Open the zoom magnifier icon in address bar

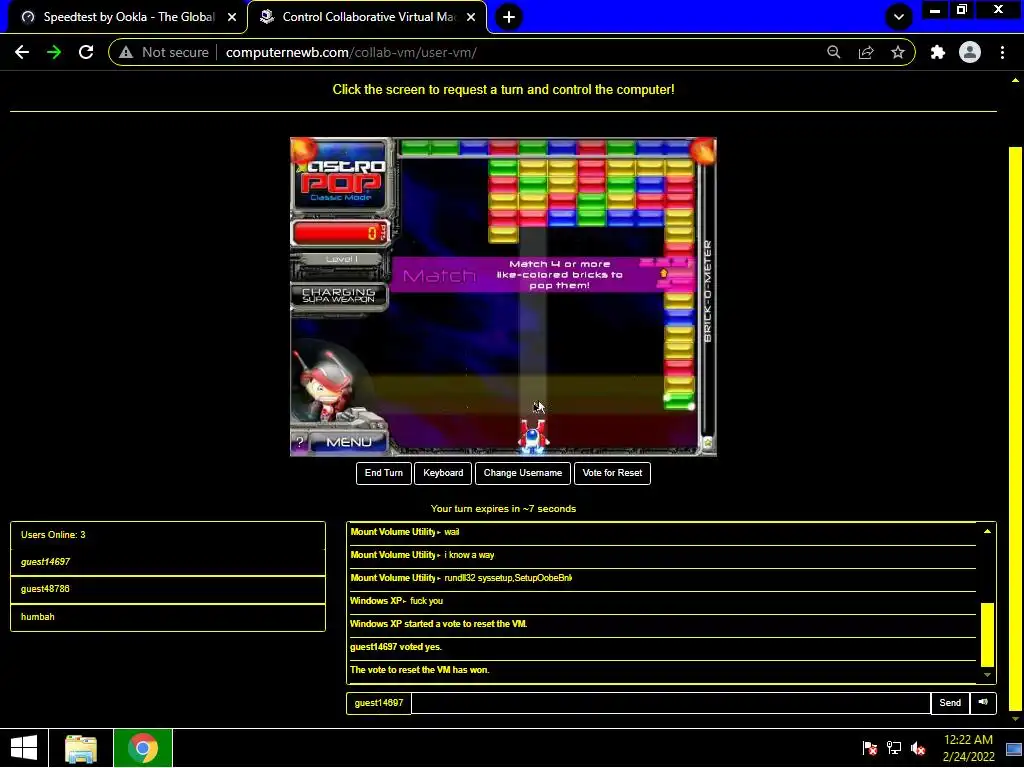pos(834,52)
